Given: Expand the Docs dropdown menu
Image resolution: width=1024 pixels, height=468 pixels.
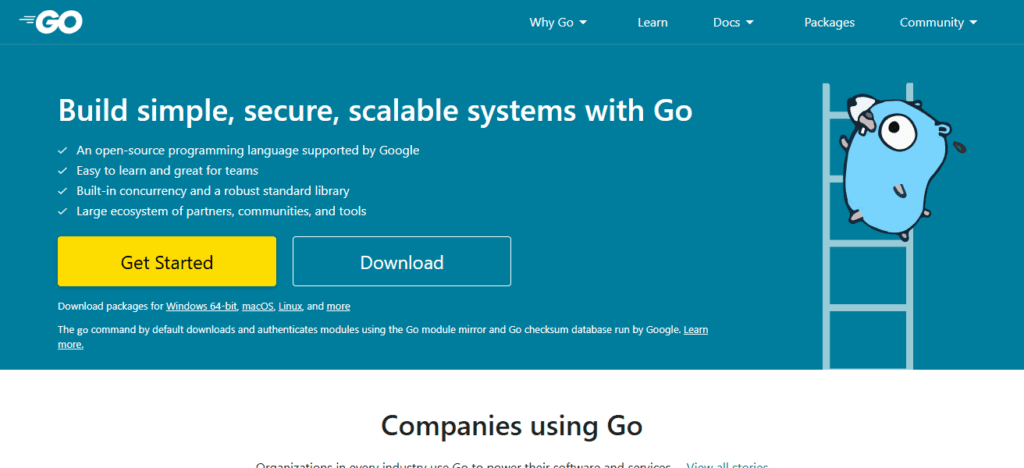Looking at the screenshot, I should click(733, 22).
